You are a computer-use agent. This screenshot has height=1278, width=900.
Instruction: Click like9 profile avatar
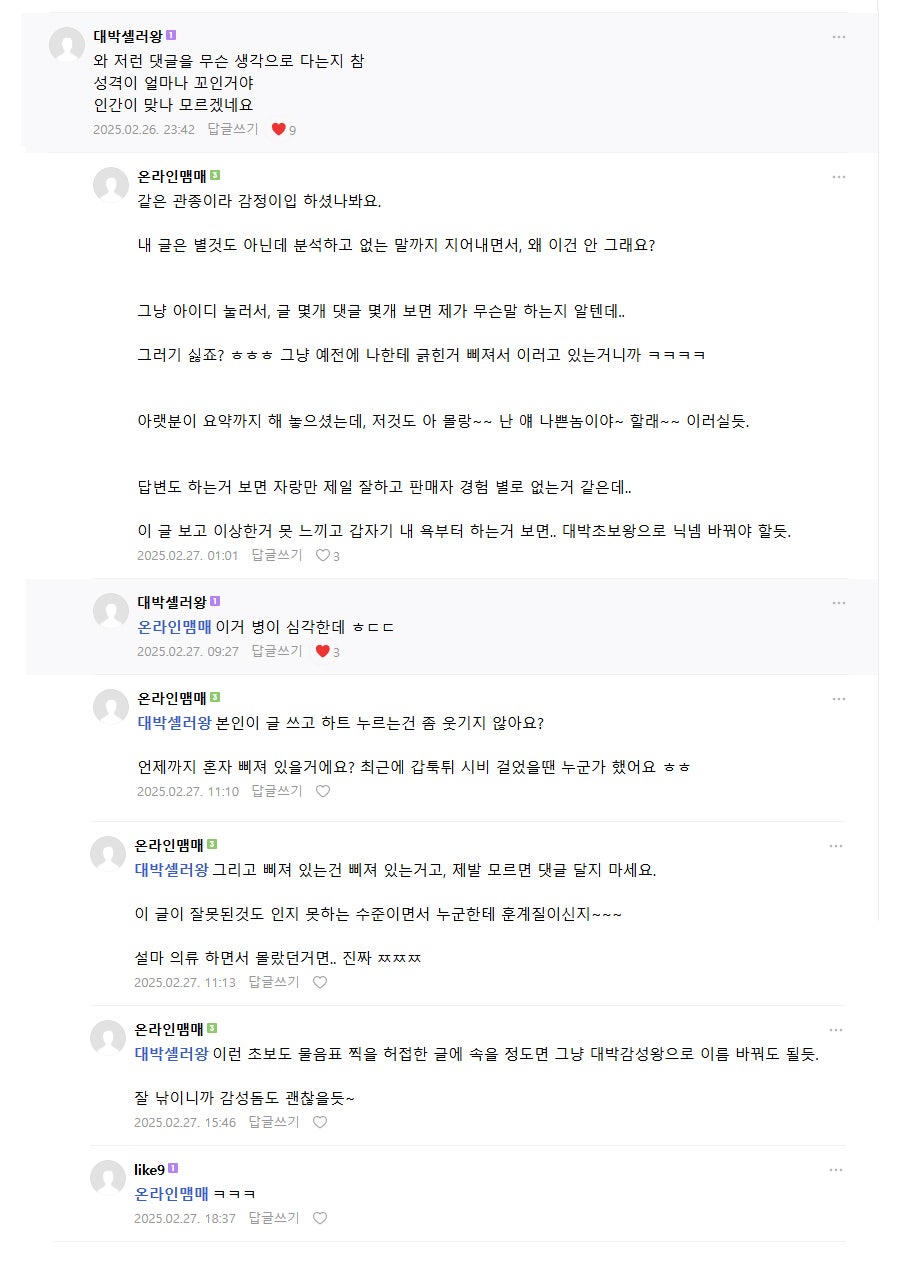tap(108, 1178)
